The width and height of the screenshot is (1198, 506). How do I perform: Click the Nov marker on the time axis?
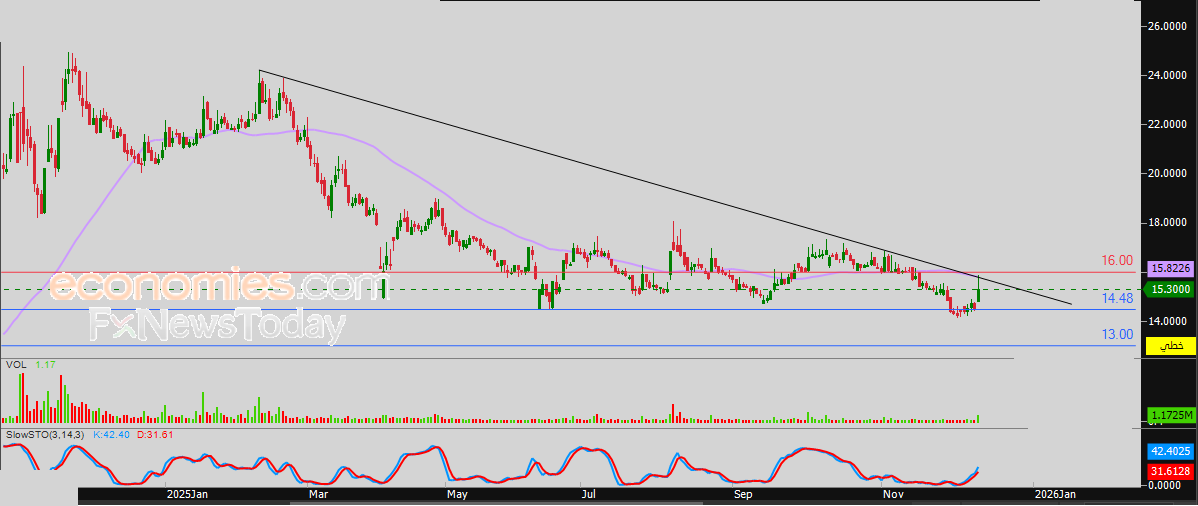click(x=894, y=494)
